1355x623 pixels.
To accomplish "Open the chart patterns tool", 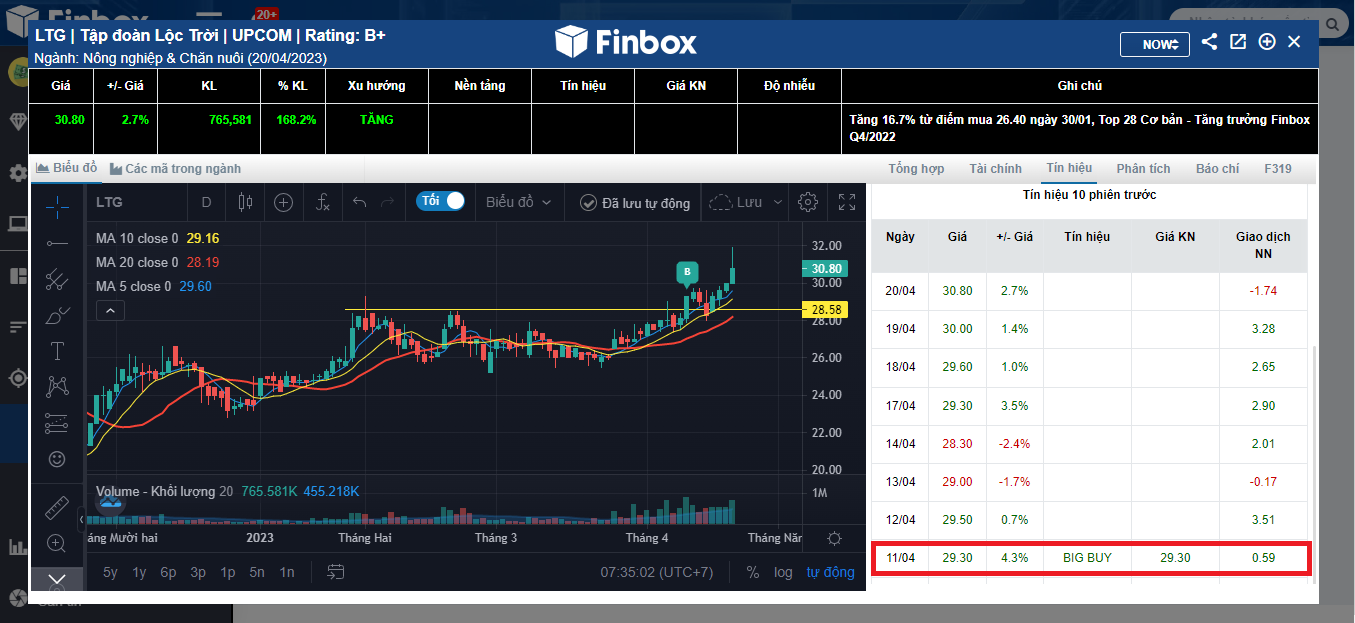I will (57, 387).
